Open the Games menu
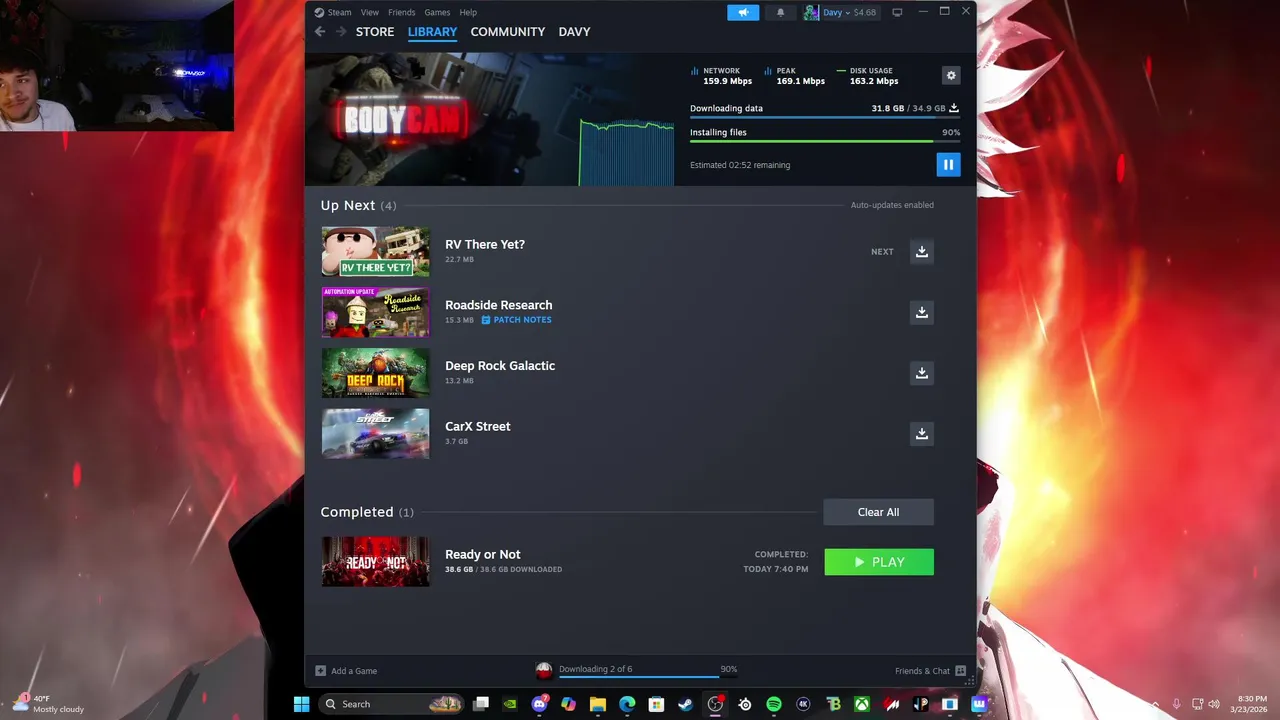Screen dimensions: 1280x720 [437, 12]
